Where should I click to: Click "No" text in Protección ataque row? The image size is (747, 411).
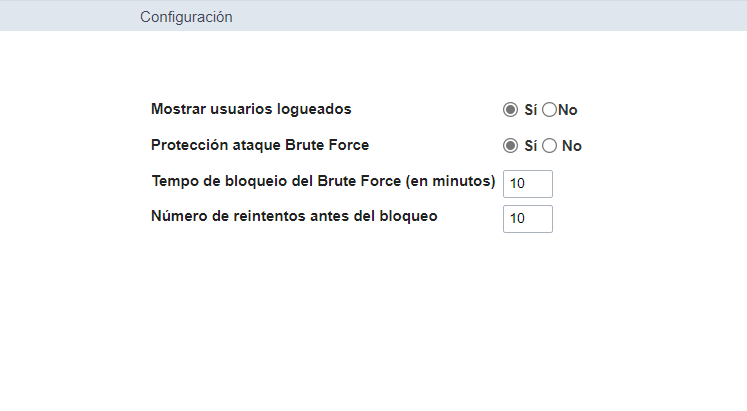[572, 146]
